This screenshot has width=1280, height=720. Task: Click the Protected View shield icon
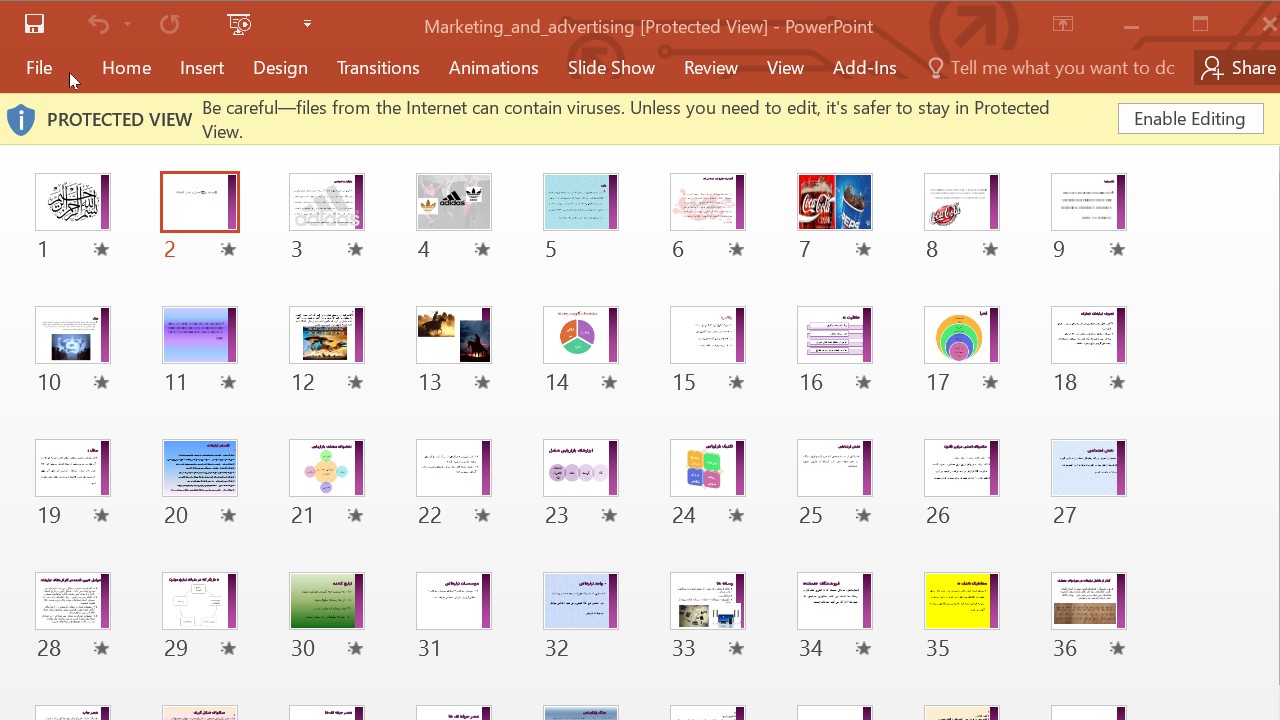pos(21,120)
